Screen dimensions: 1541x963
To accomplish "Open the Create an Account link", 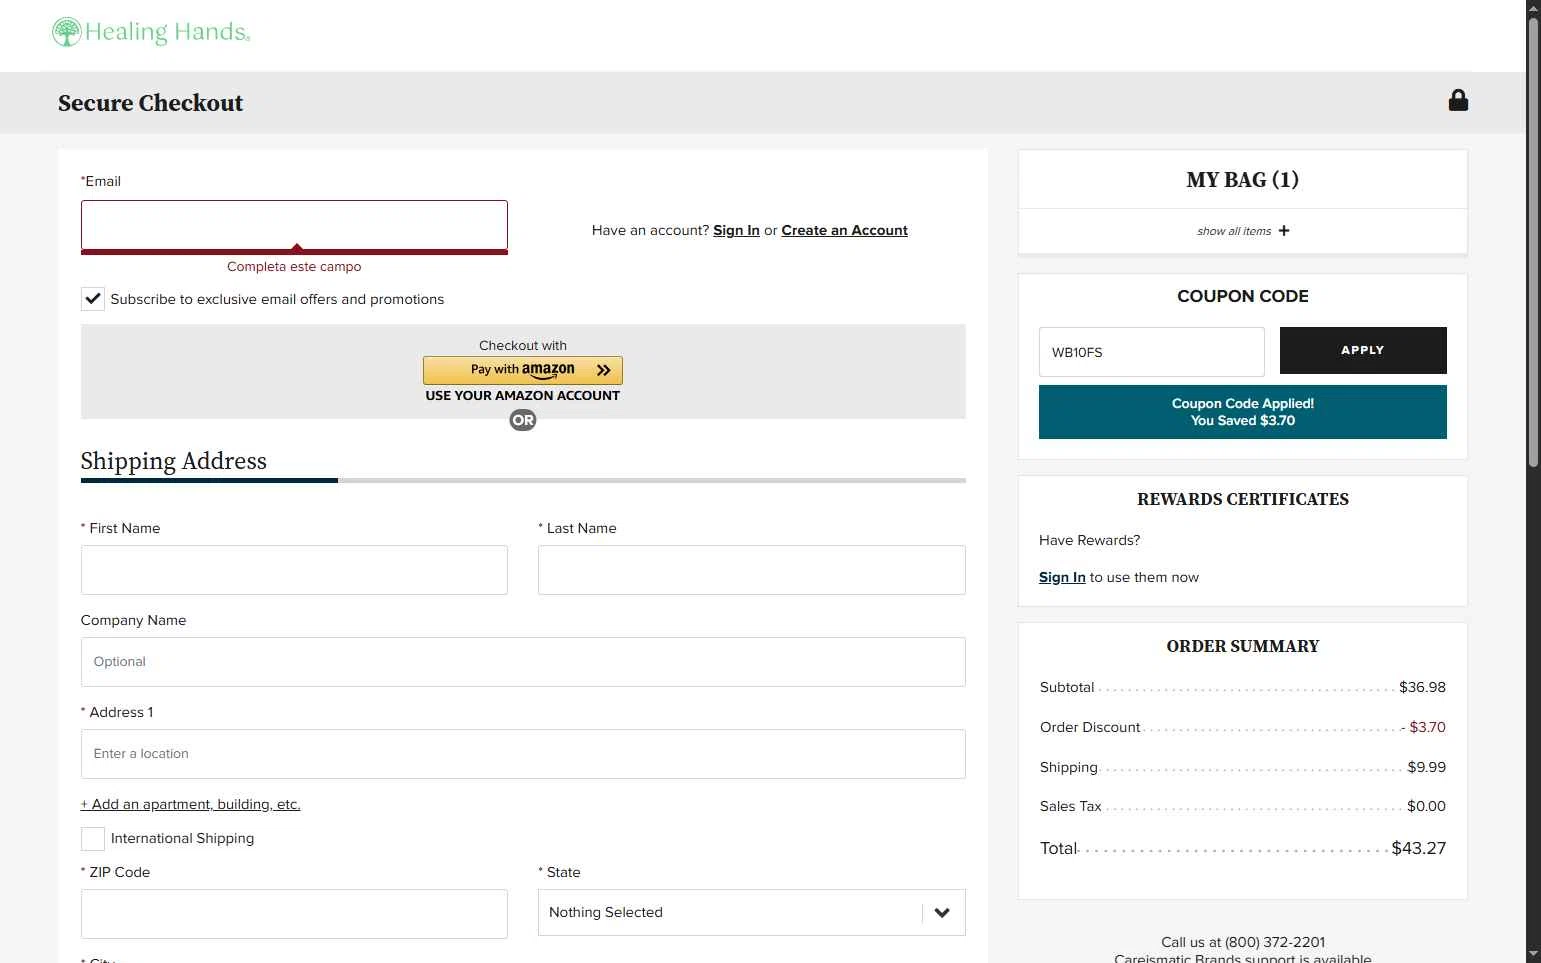I will (x=845, y=230).
